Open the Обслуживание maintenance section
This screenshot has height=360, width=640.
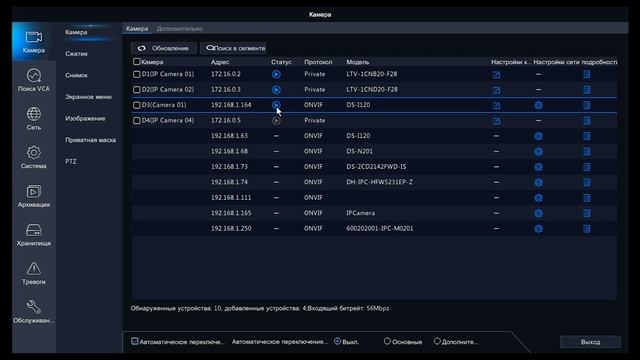[33, 312]
